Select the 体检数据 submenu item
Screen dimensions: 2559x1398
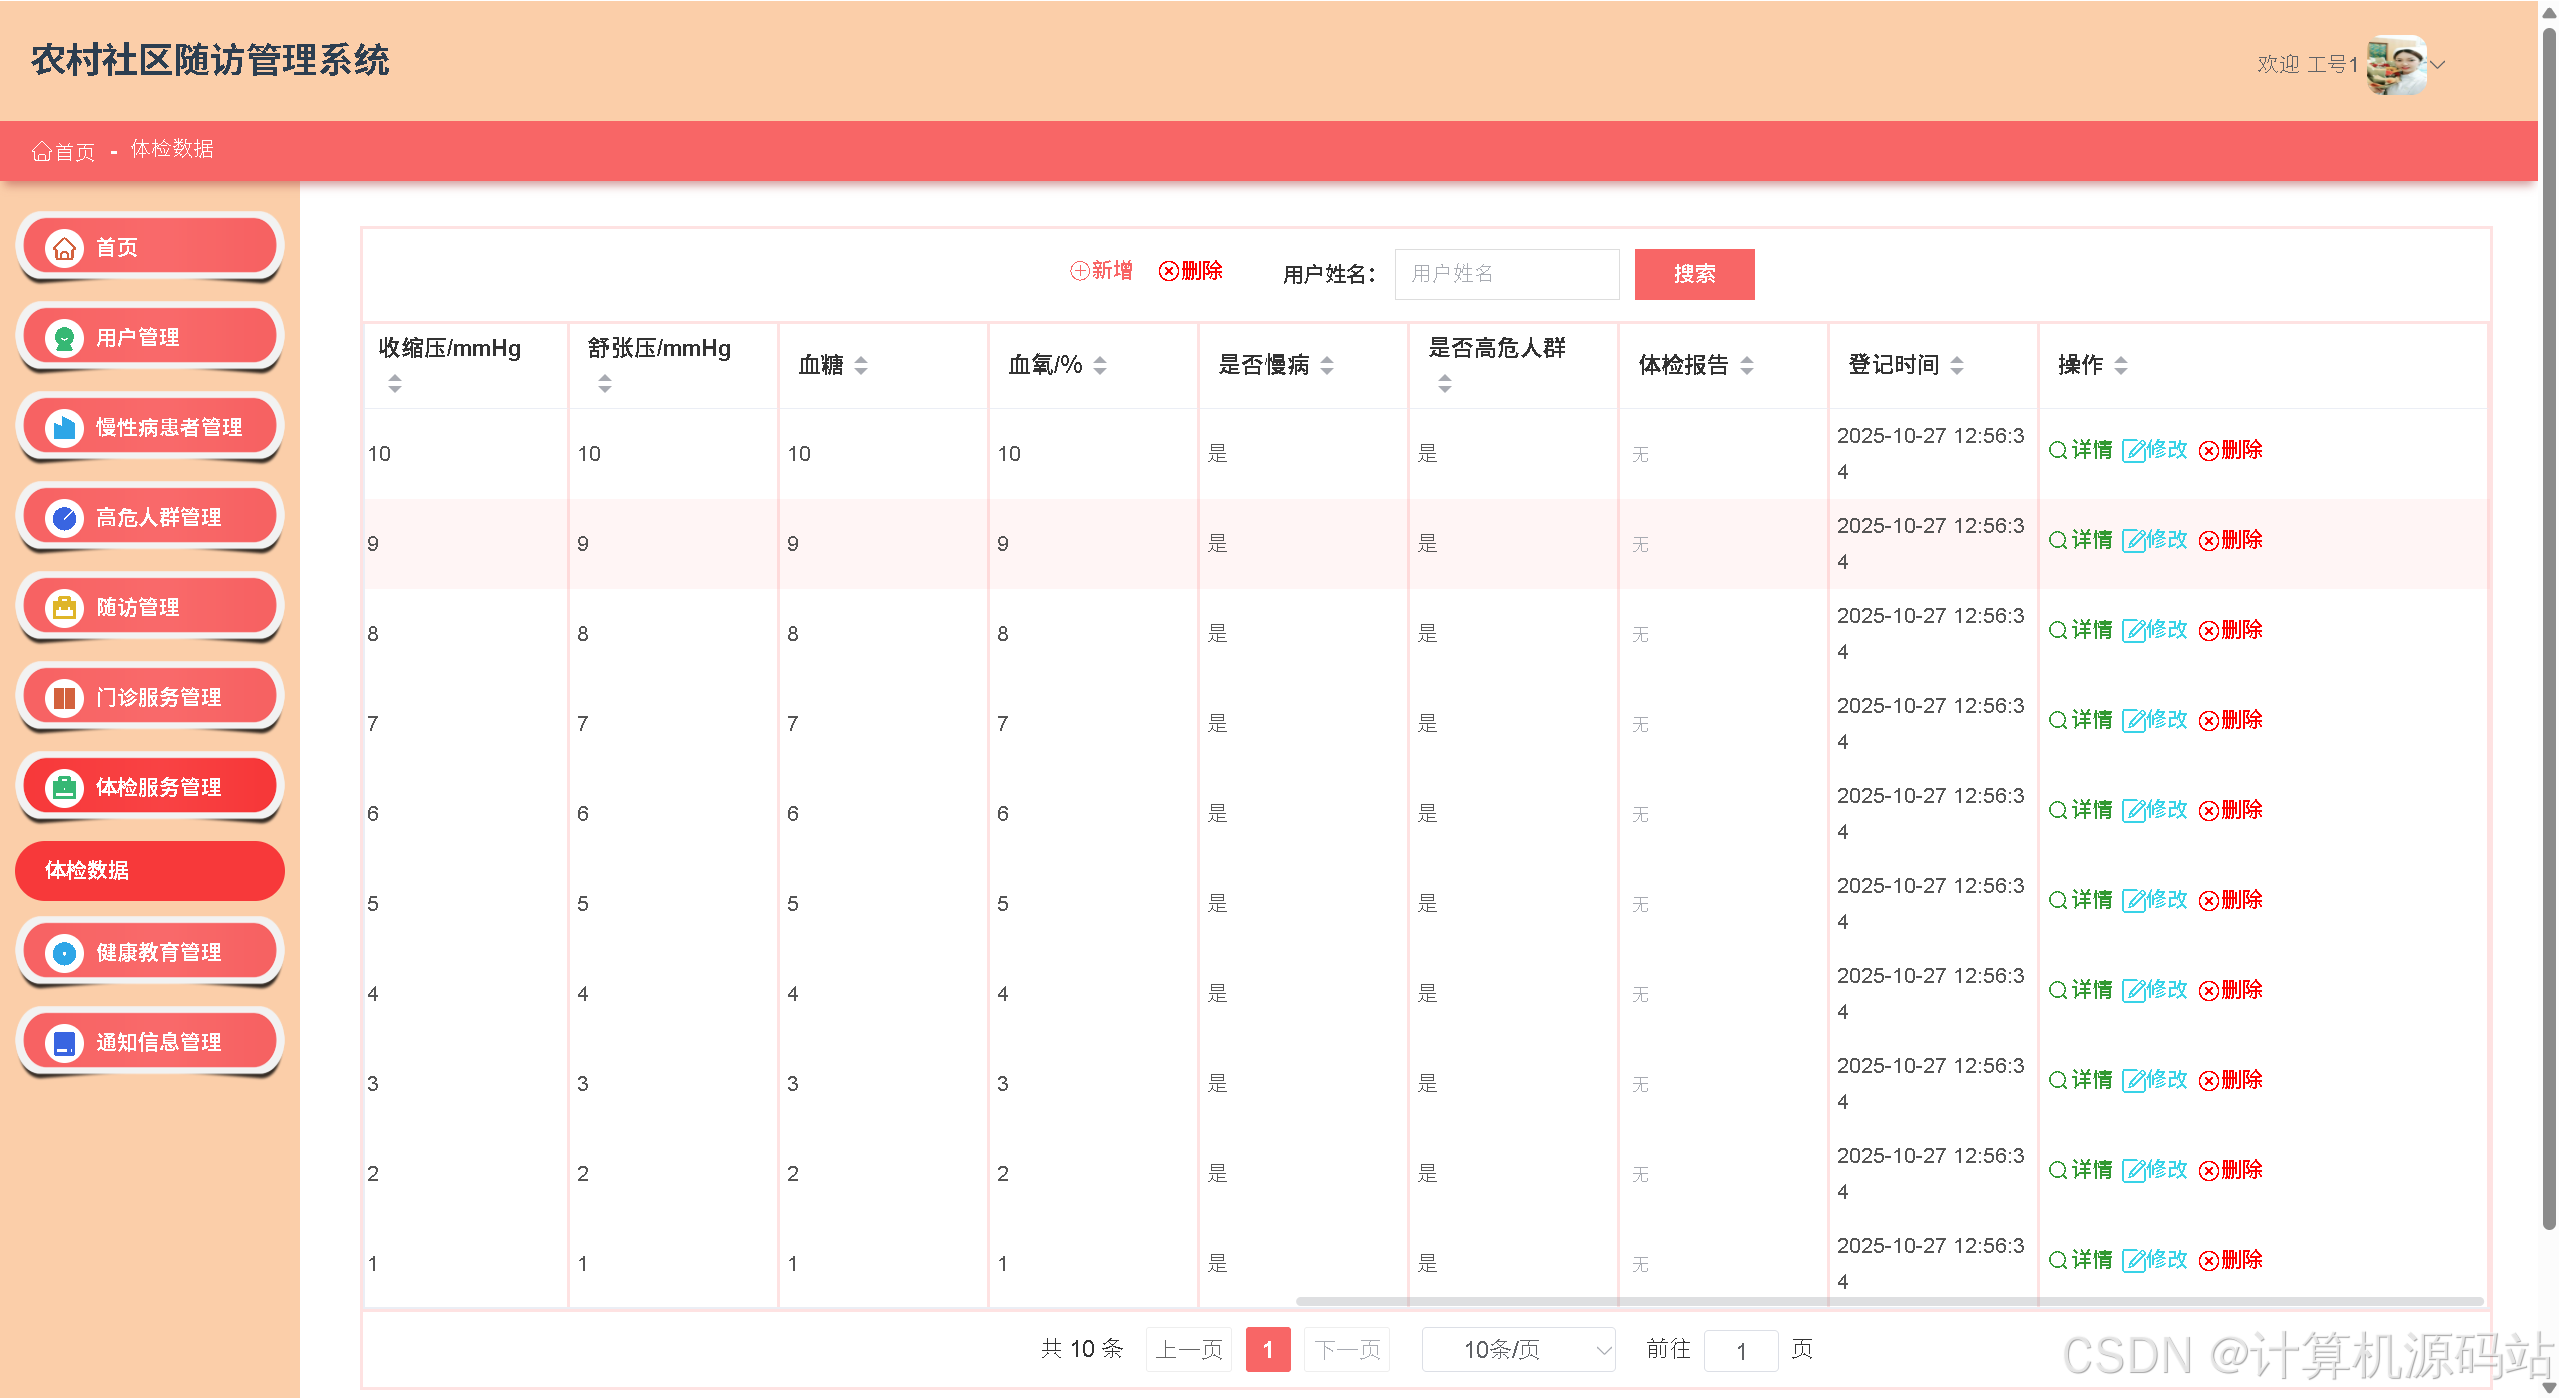click(x=150, y=870)
